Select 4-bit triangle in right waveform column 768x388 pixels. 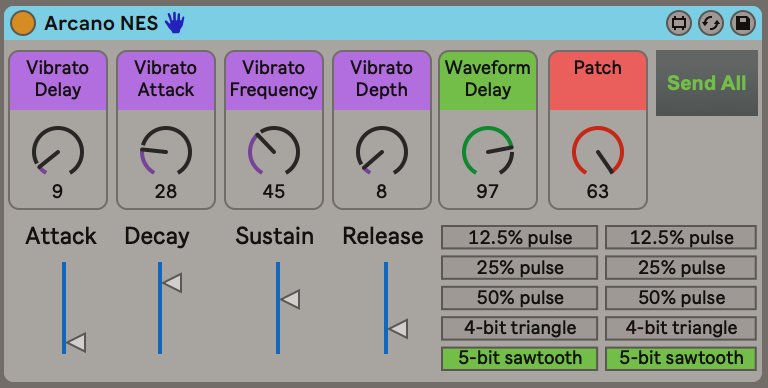tap(681, 328)
